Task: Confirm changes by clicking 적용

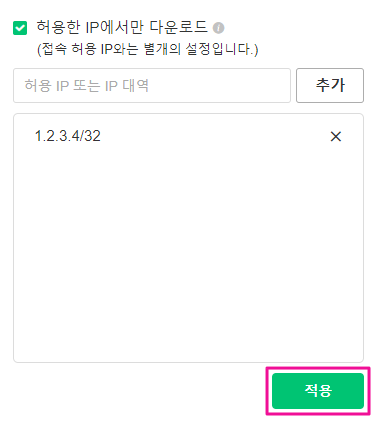Action: [x=318, y=391]
